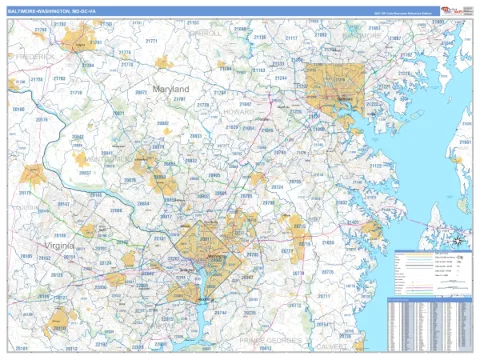Click ZIP code 21032

(x=341, y=203)
